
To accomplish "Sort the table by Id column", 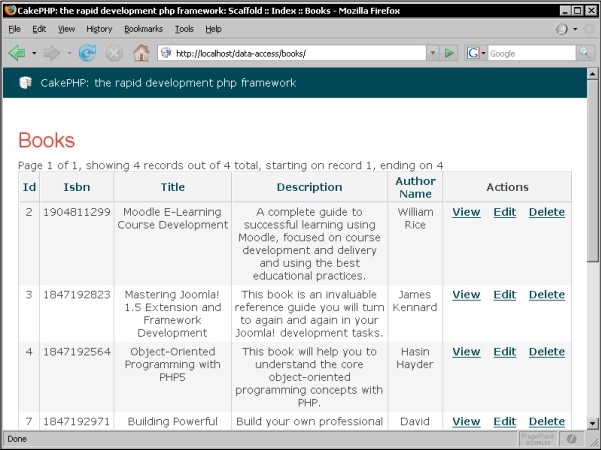I will [29, 187].
